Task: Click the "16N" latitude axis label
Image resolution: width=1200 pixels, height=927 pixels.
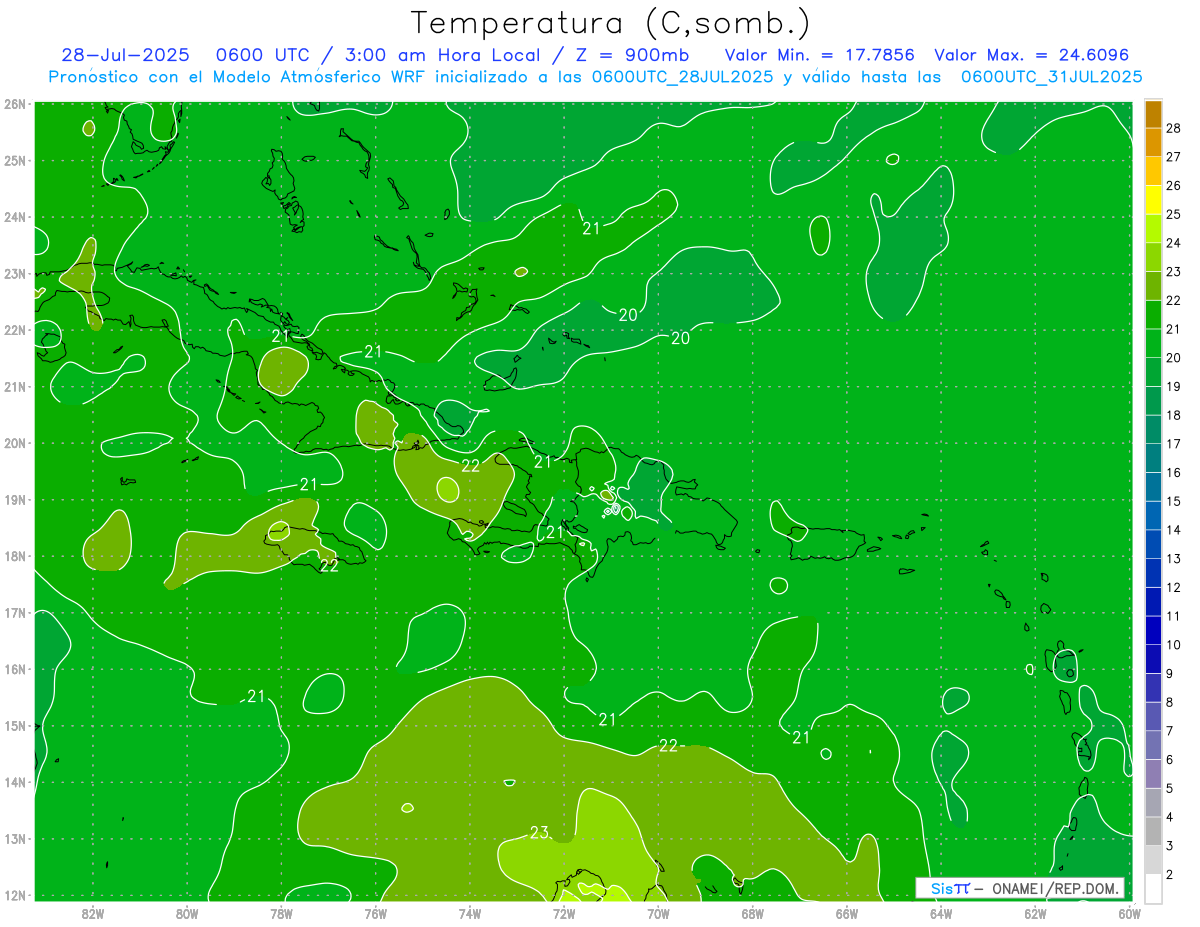Action: pyautogui.click(x=15, y=669)
